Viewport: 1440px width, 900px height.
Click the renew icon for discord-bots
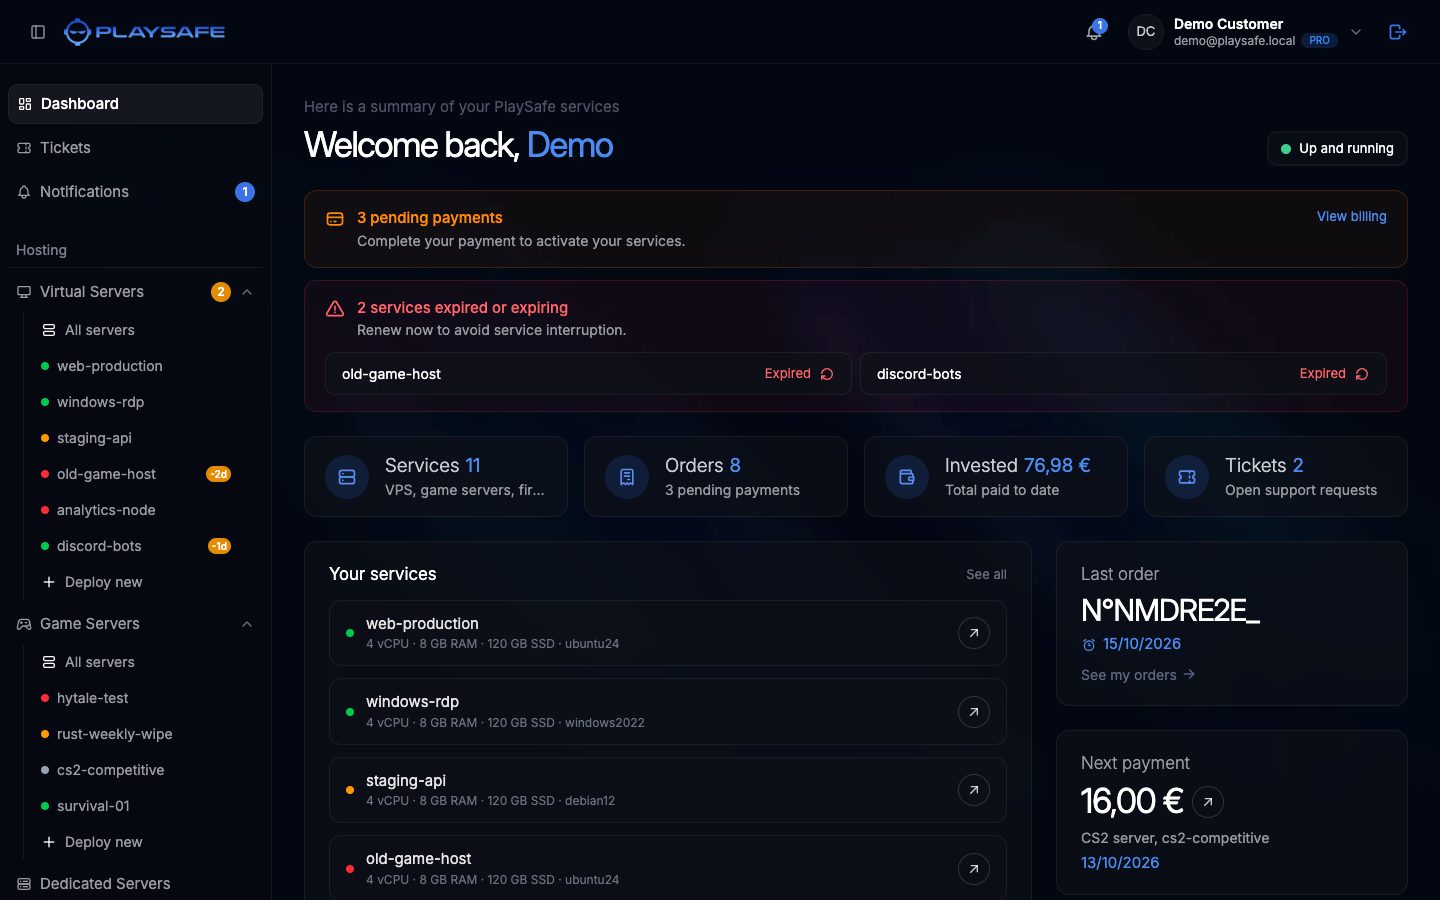tap(1362, 374)
